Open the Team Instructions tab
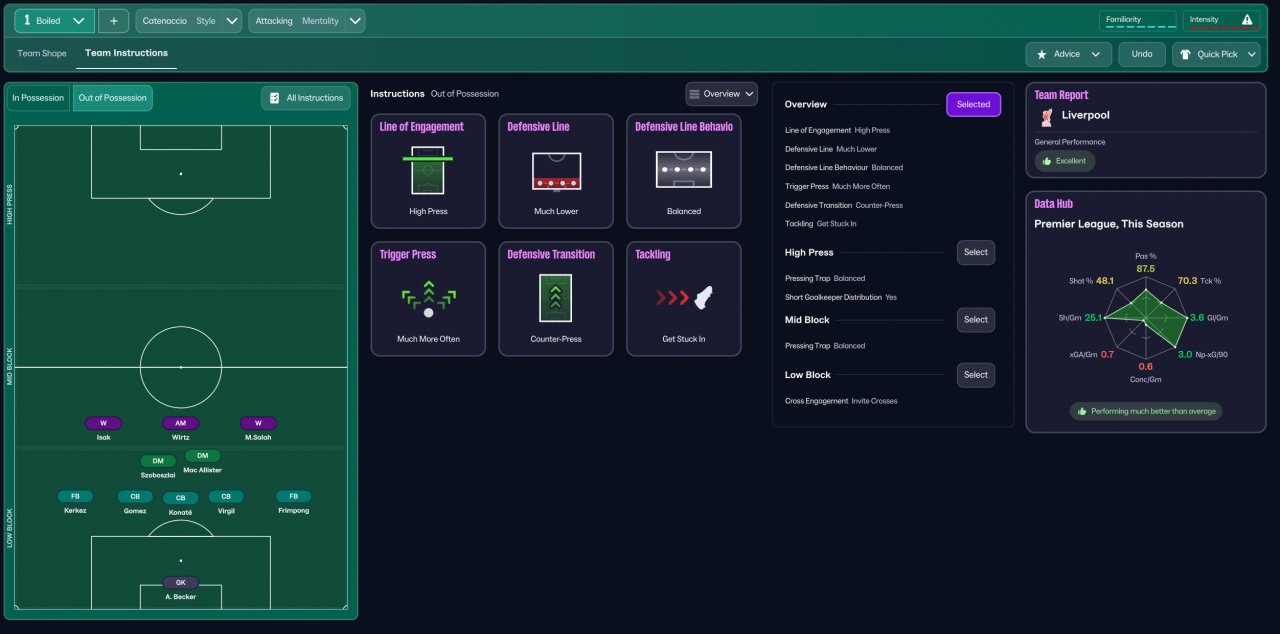Screen dimensions: 1280x634 (x=126, y=53)
